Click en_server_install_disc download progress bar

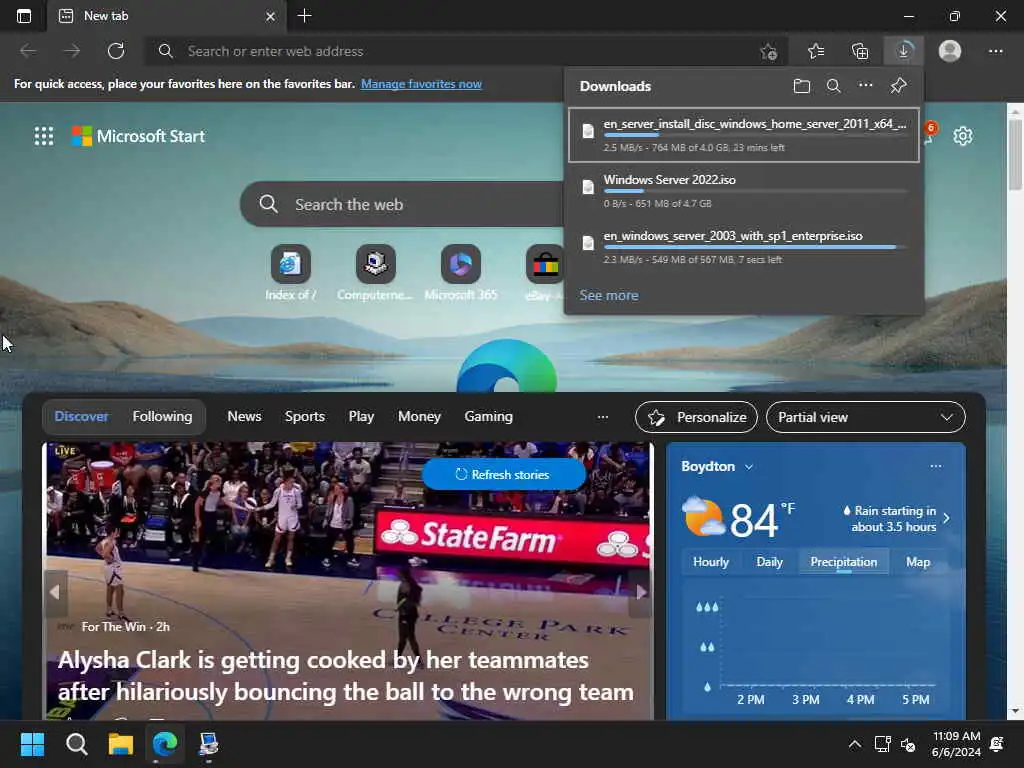pos(756,135)
